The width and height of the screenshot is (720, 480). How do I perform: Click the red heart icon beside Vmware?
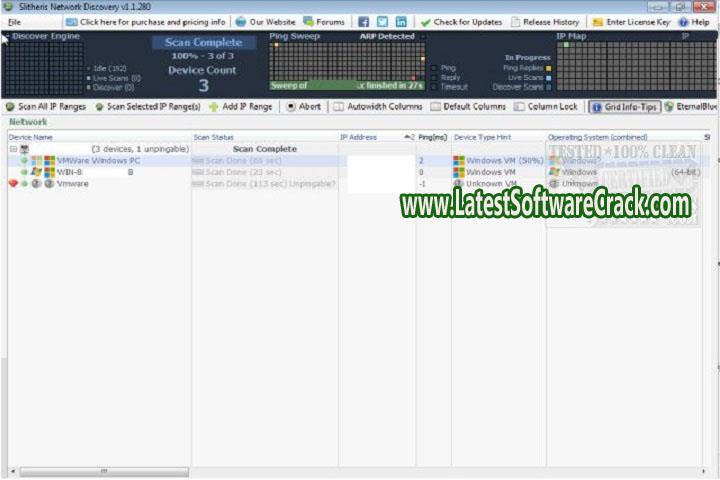13,183
